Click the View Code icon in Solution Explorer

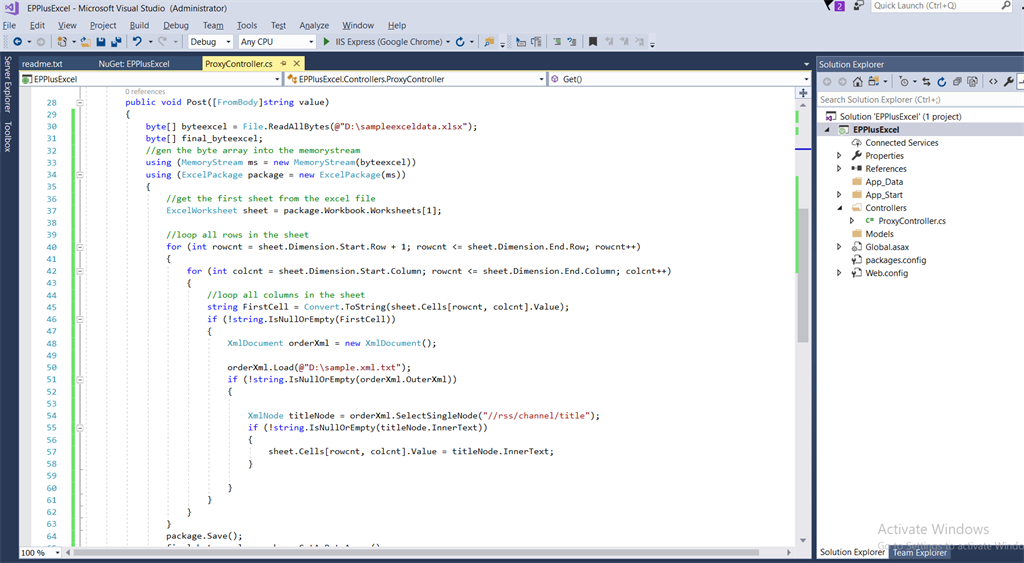click(x=992, y=81)
